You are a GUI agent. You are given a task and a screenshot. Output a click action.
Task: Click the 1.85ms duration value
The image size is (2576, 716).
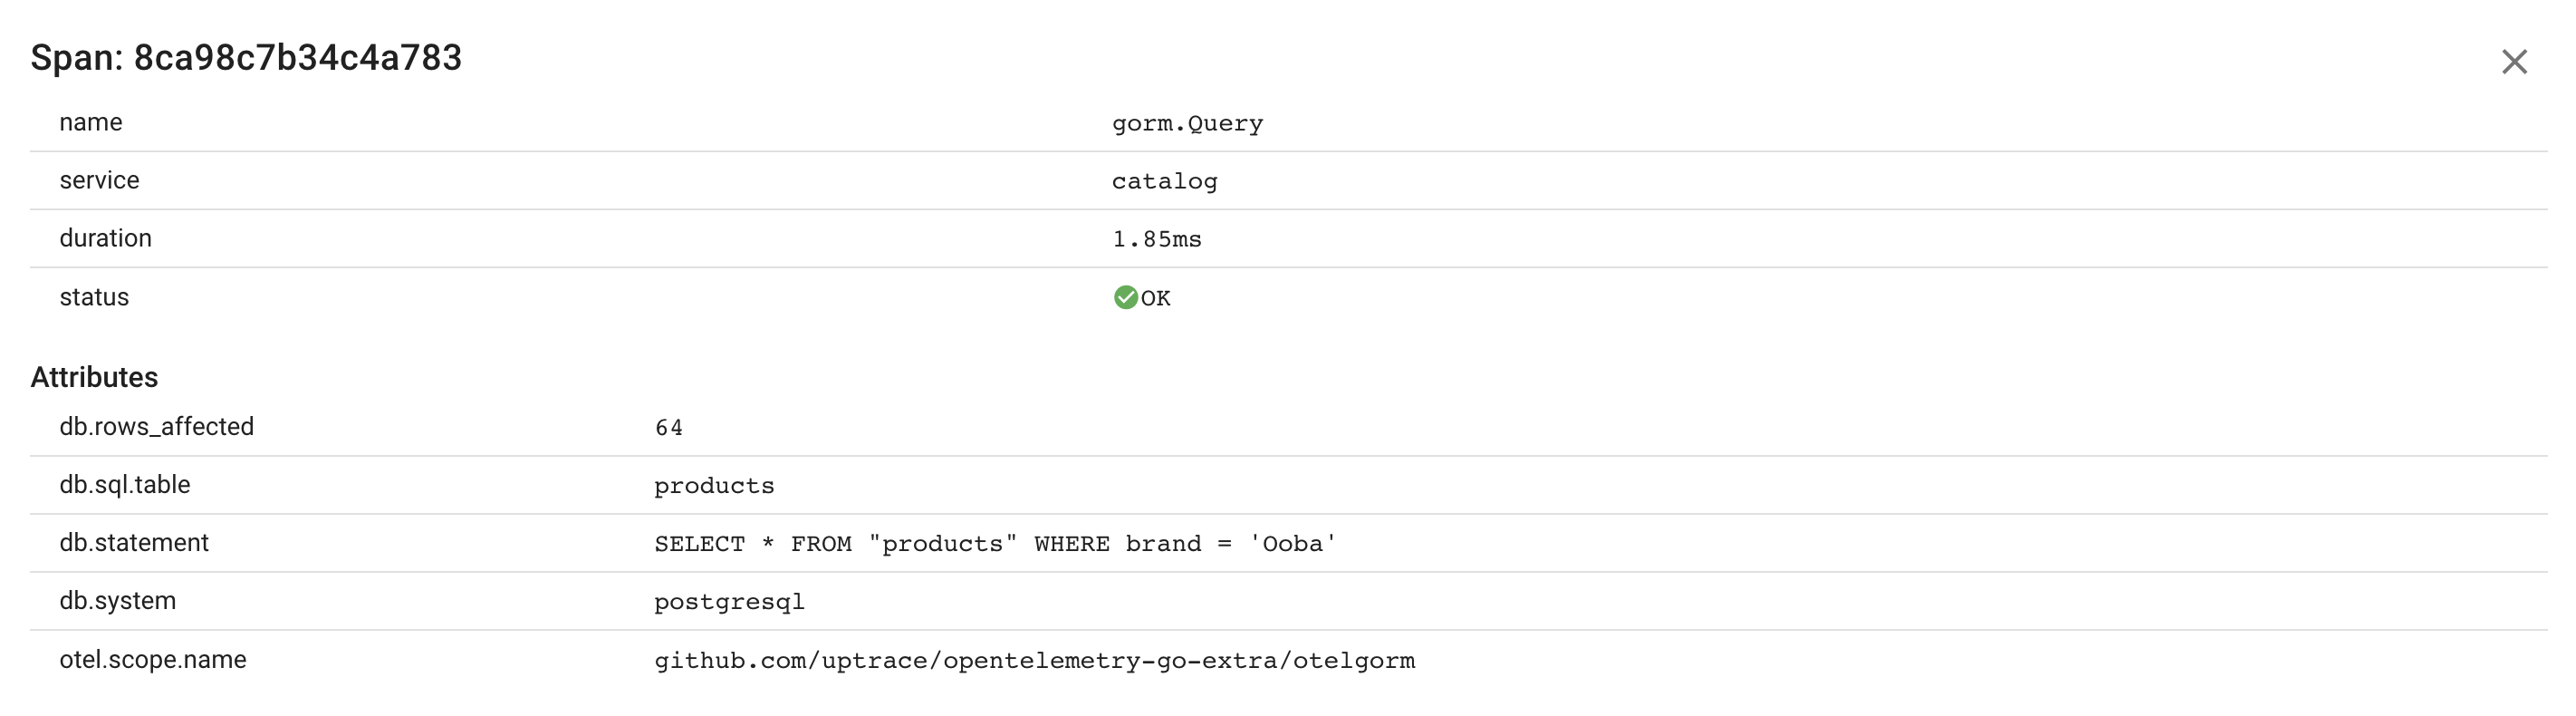tap(1157, 239)
